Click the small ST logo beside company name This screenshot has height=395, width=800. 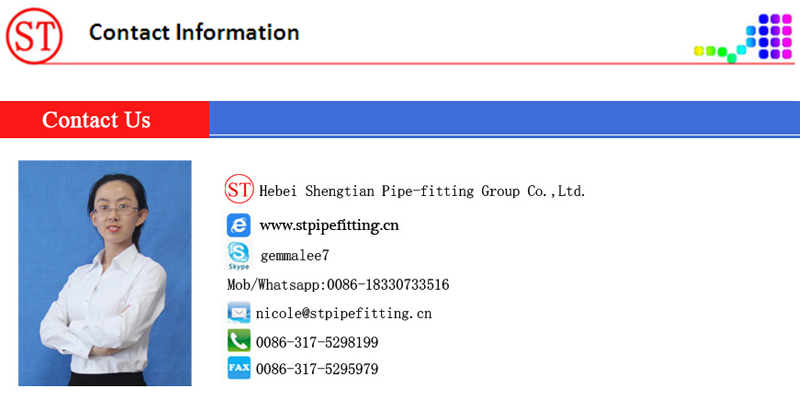[239, 189]
